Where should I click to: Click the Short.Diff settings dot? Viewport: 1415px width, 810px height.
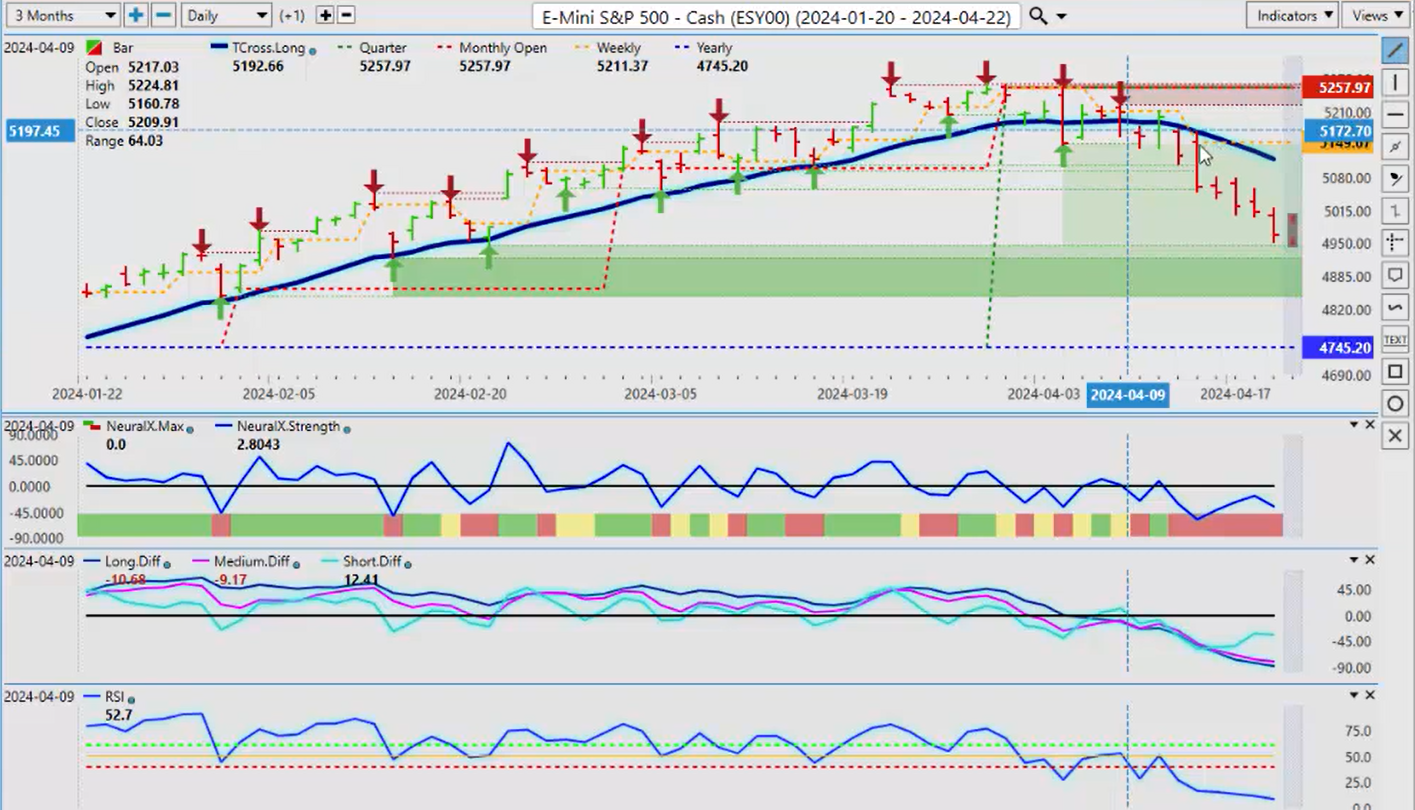tap(408, 563)
